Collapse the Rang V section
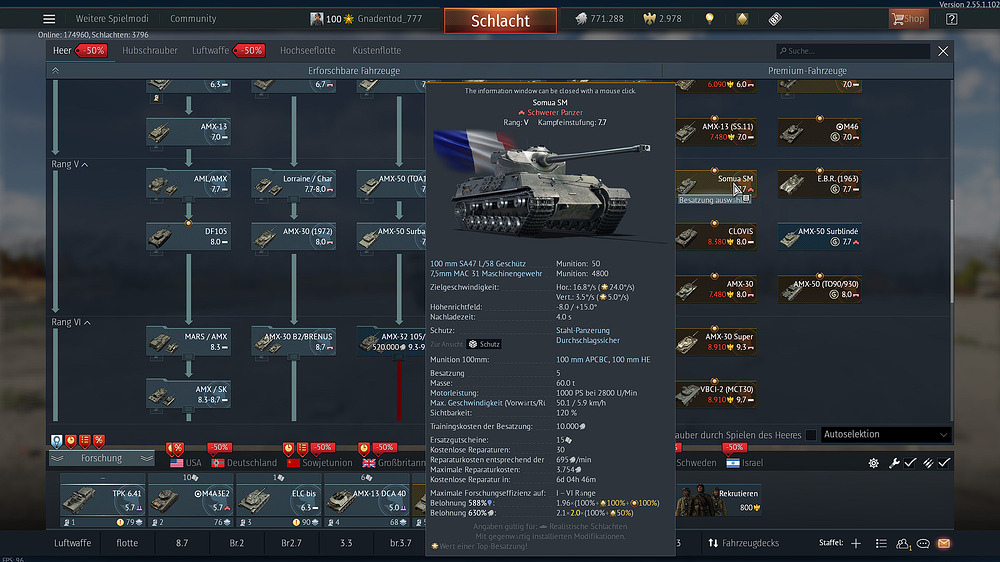 [x=70, y=165]
